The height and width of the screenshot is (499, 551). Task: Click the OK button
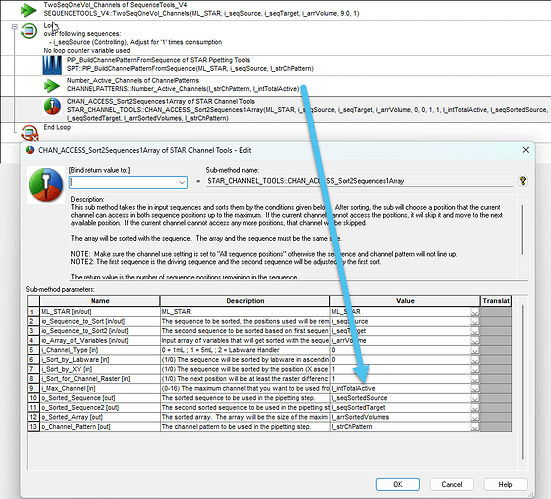pyautogui.click(x=398, y=484)
